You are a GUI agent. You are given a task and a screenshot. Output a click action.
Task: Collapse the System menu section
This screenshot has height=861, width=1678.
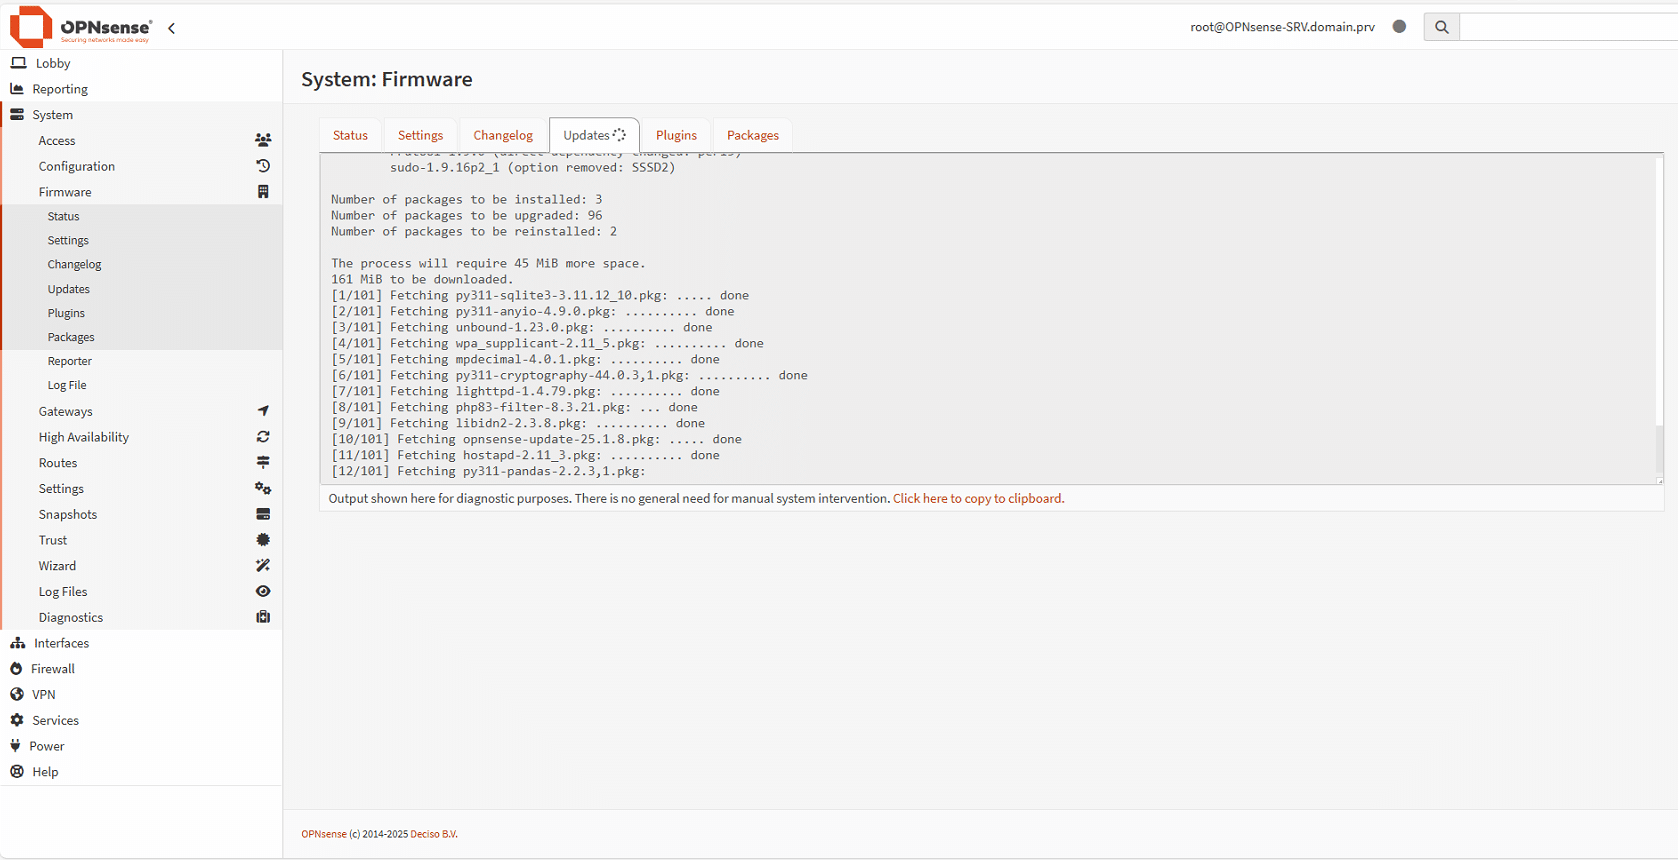click(141, 115)
